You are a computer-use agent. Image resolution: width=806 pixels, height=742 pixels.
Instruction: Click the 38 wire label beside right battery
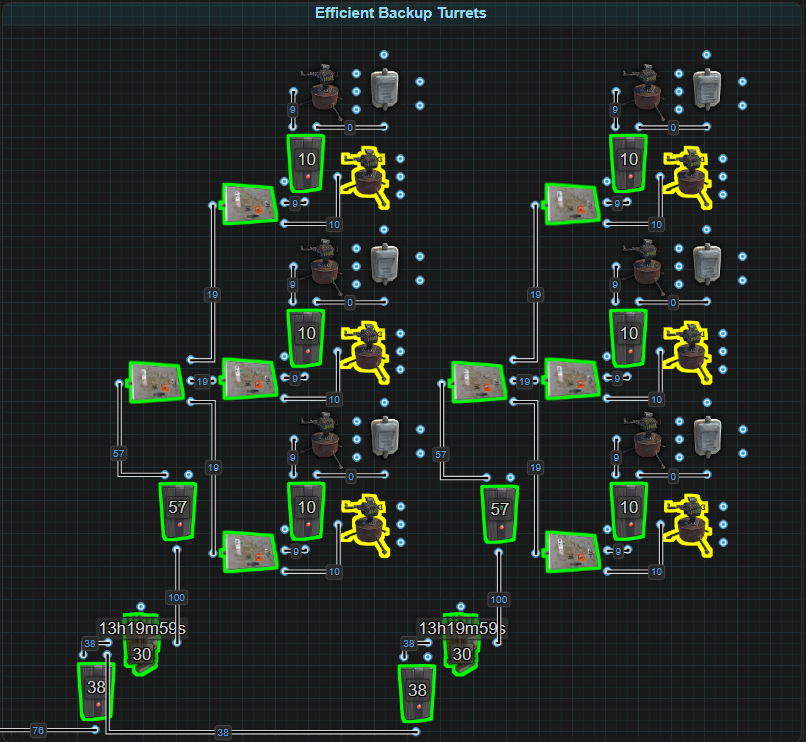tap(409, 643)
